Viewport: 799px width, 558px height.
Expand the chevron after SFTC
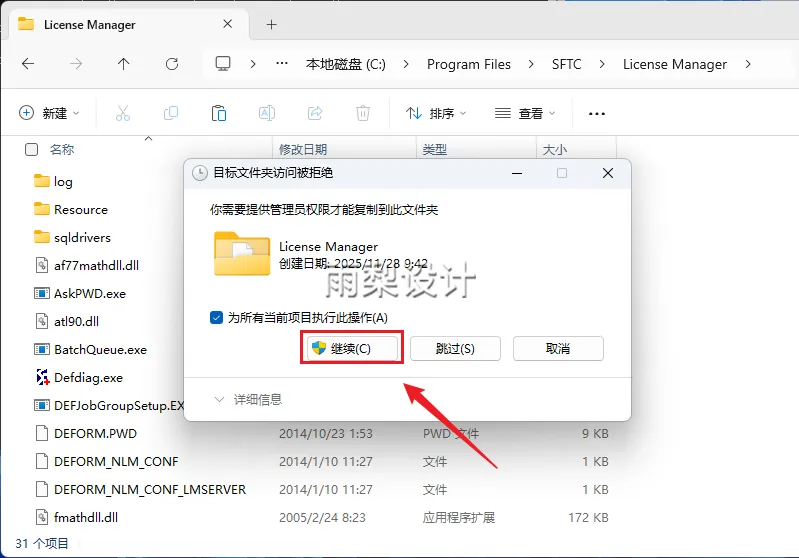602,64
